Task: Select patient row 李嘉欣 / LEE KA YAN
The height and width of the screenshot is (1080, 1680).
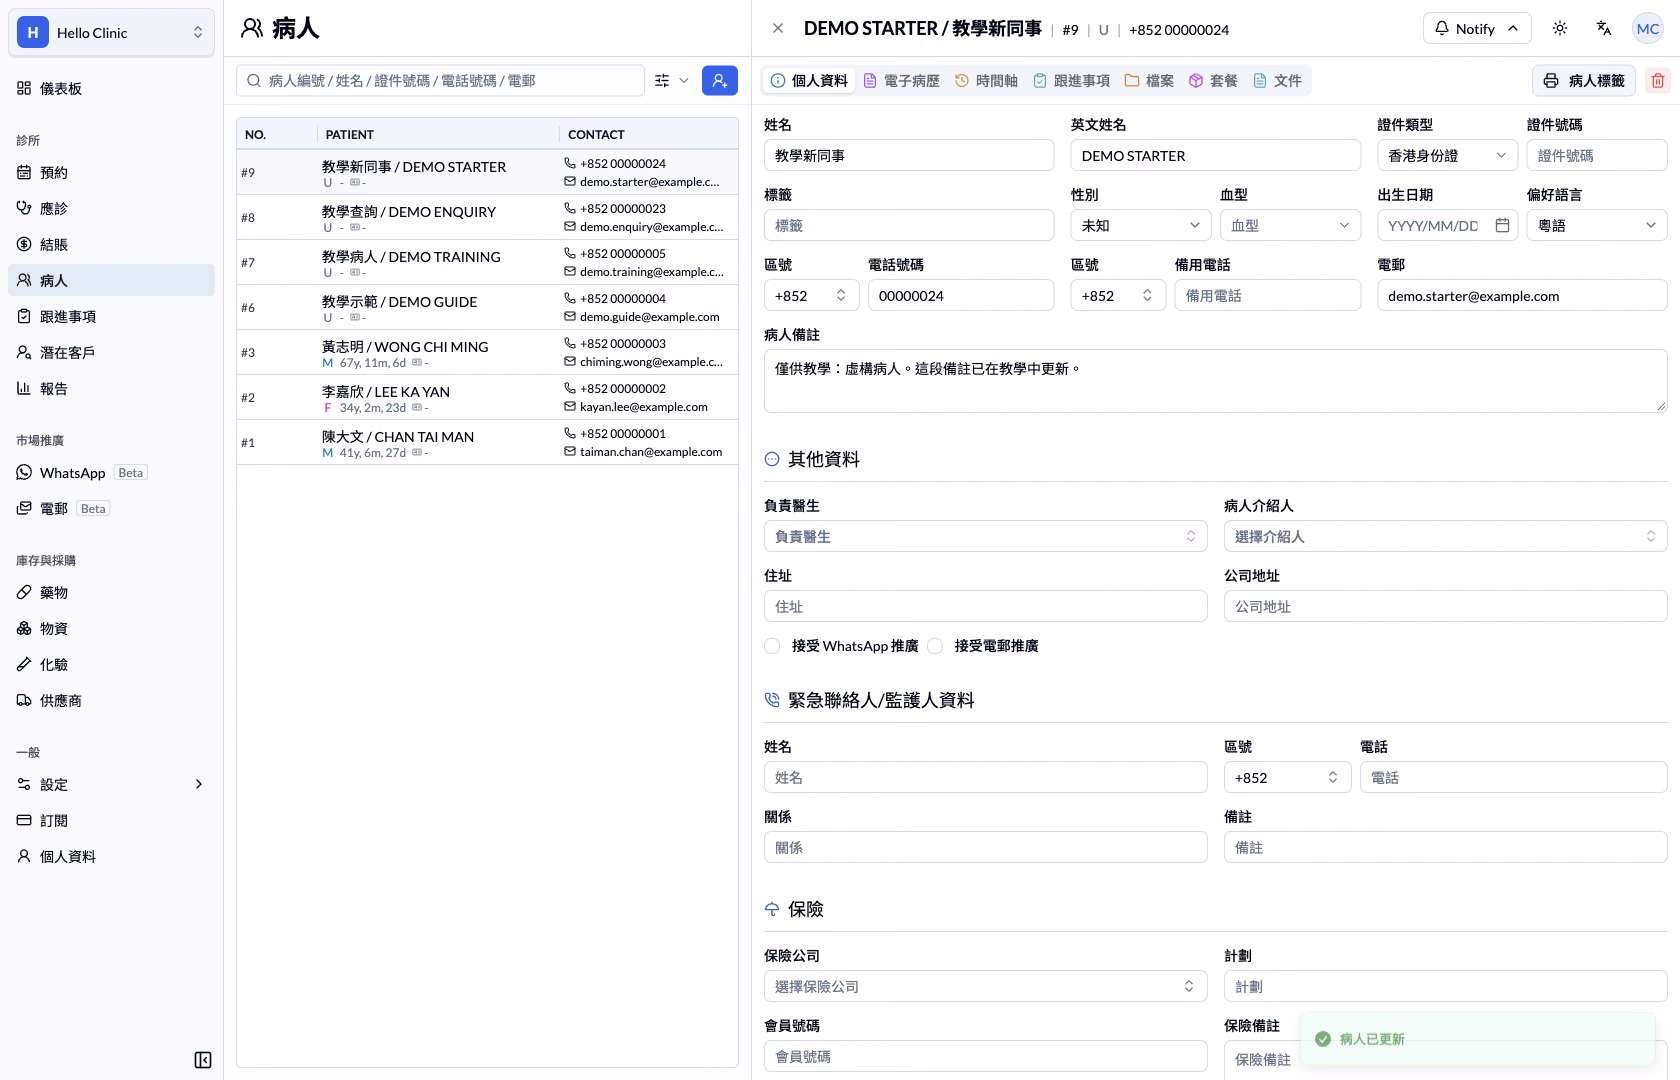Action: [x=488, y=397]
